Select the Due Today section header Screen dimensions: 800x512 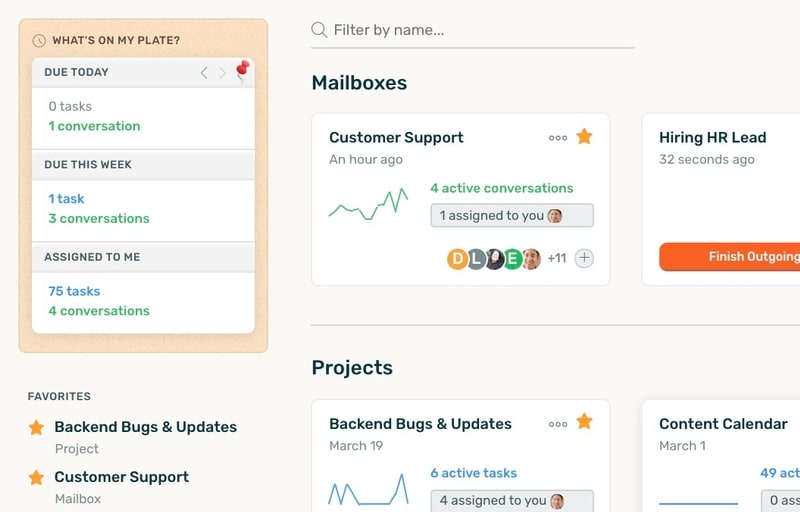pyautogui.click(x=77, y=72)
